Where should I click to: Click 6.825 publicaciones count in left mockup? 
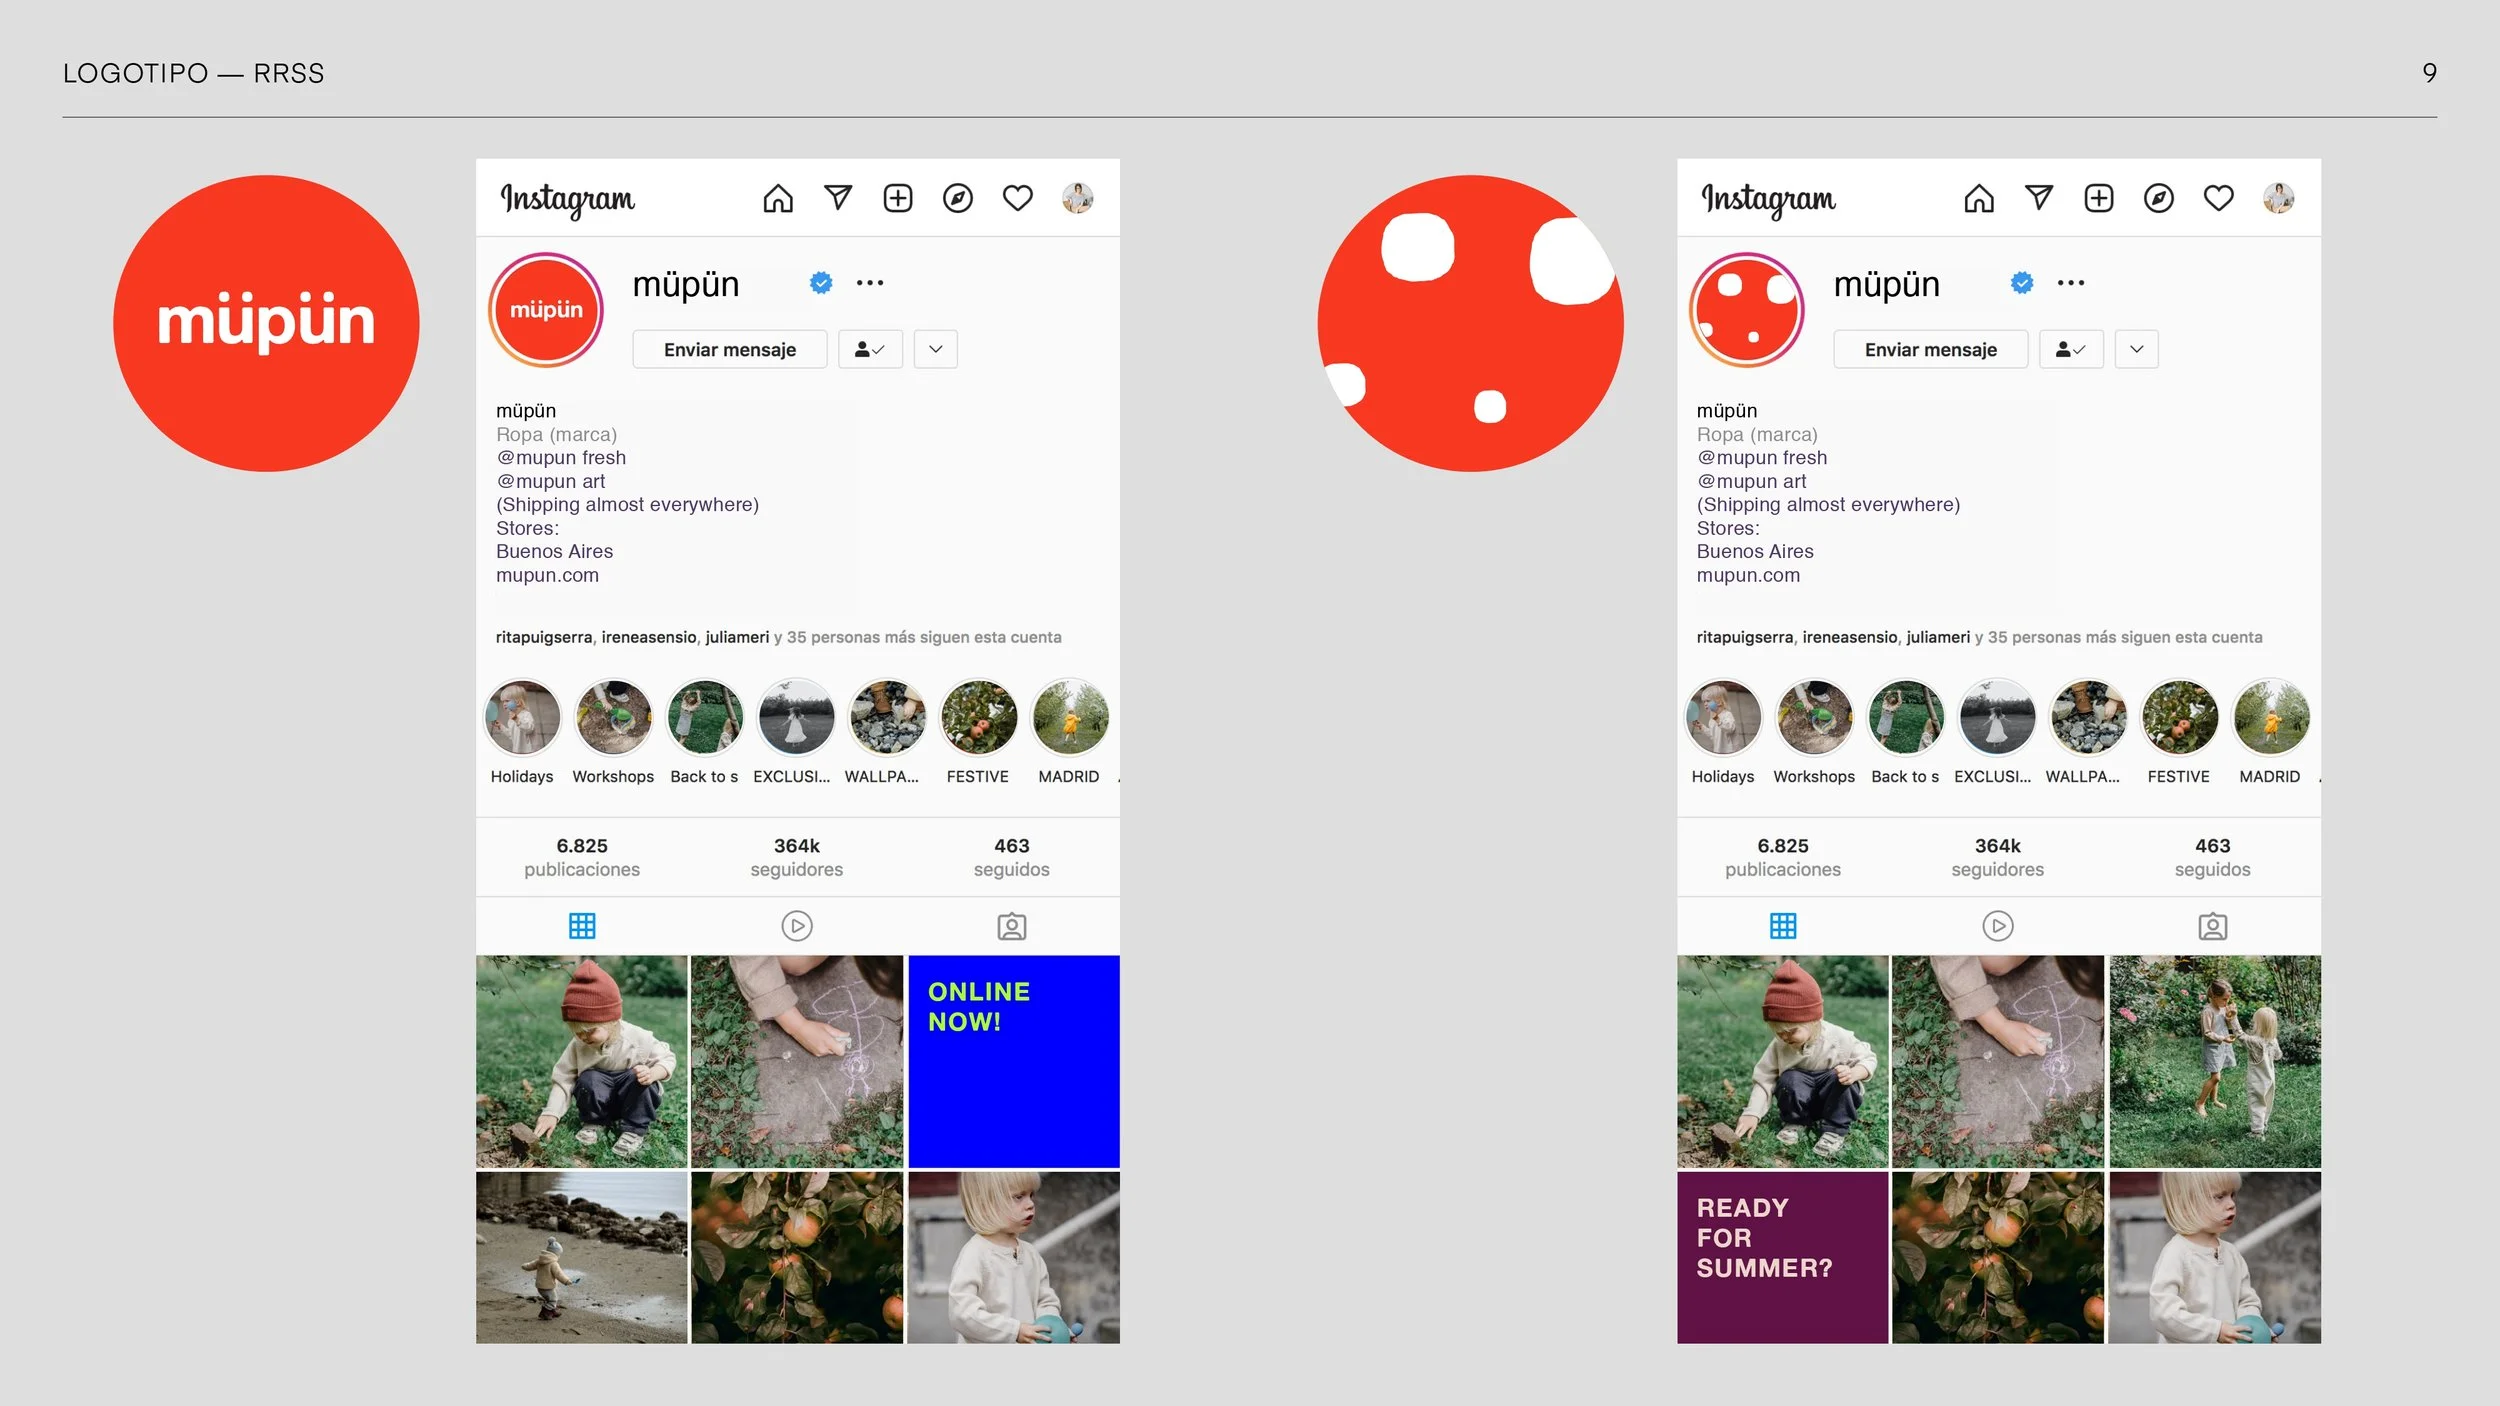(582, 857)
